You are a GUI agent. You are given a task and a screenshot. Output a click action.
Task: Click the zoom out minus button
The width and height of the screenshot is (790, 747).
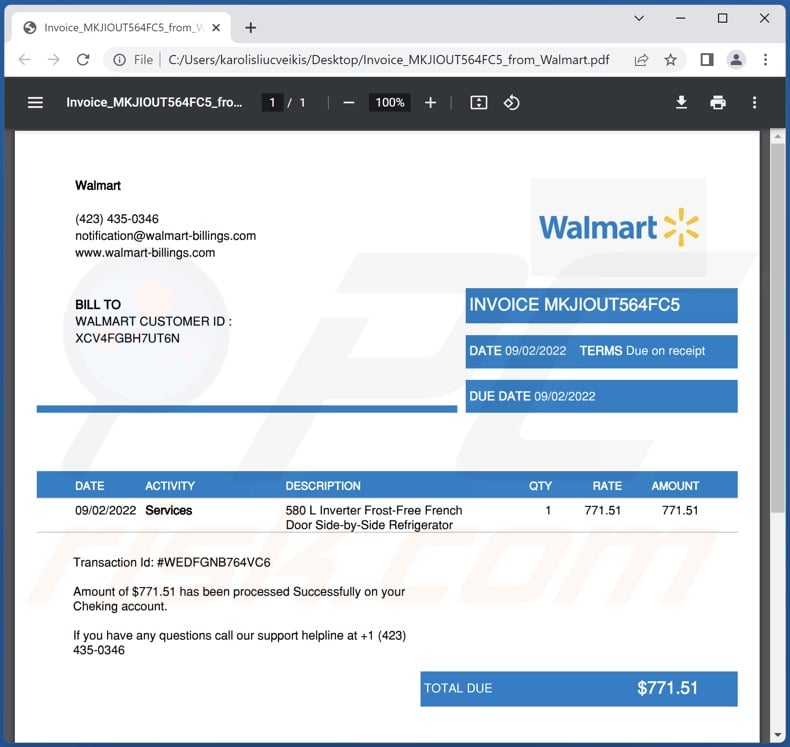coord(349,103)
